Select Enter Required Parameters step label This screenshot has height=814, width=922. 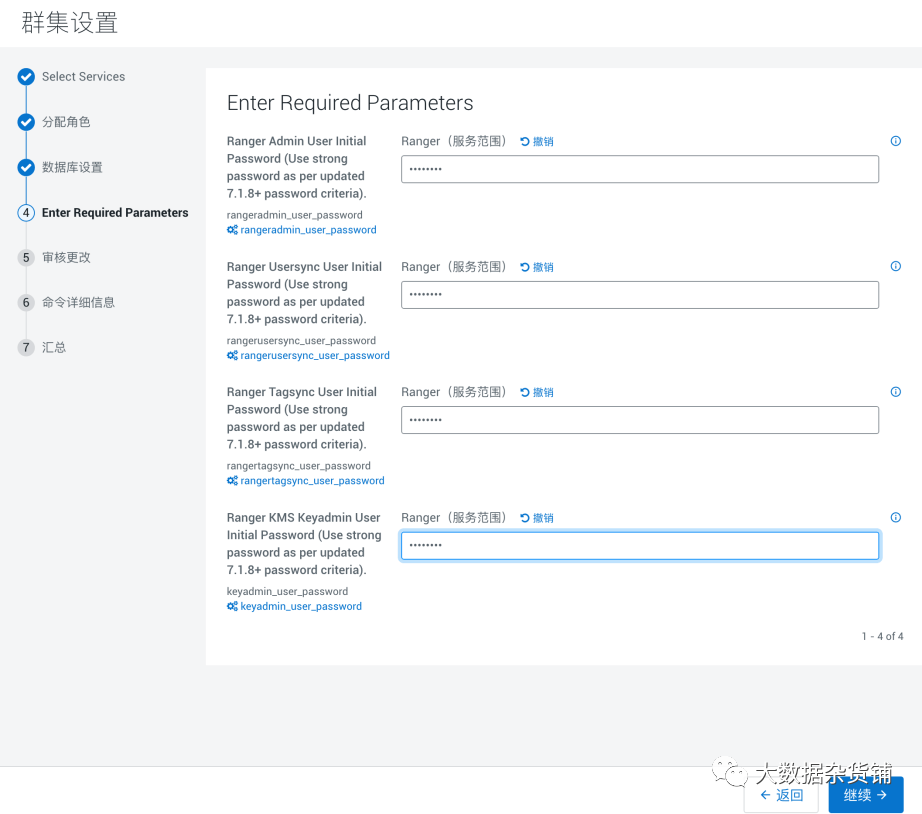[115, 212]
